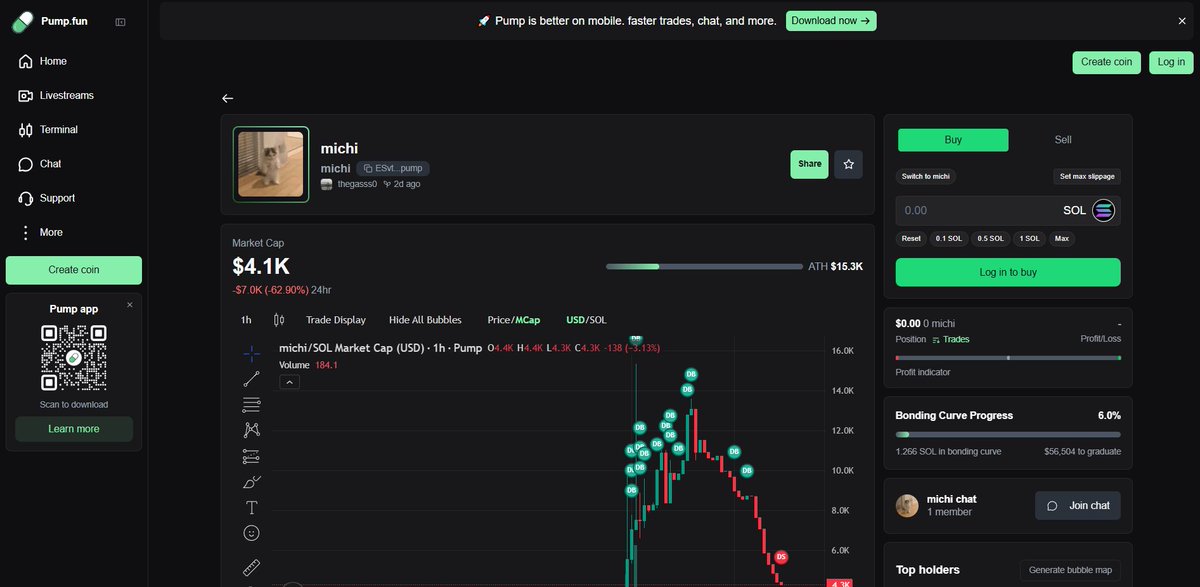Click Switch to michi toggle
1200x587 pixels.
[925, 176]
